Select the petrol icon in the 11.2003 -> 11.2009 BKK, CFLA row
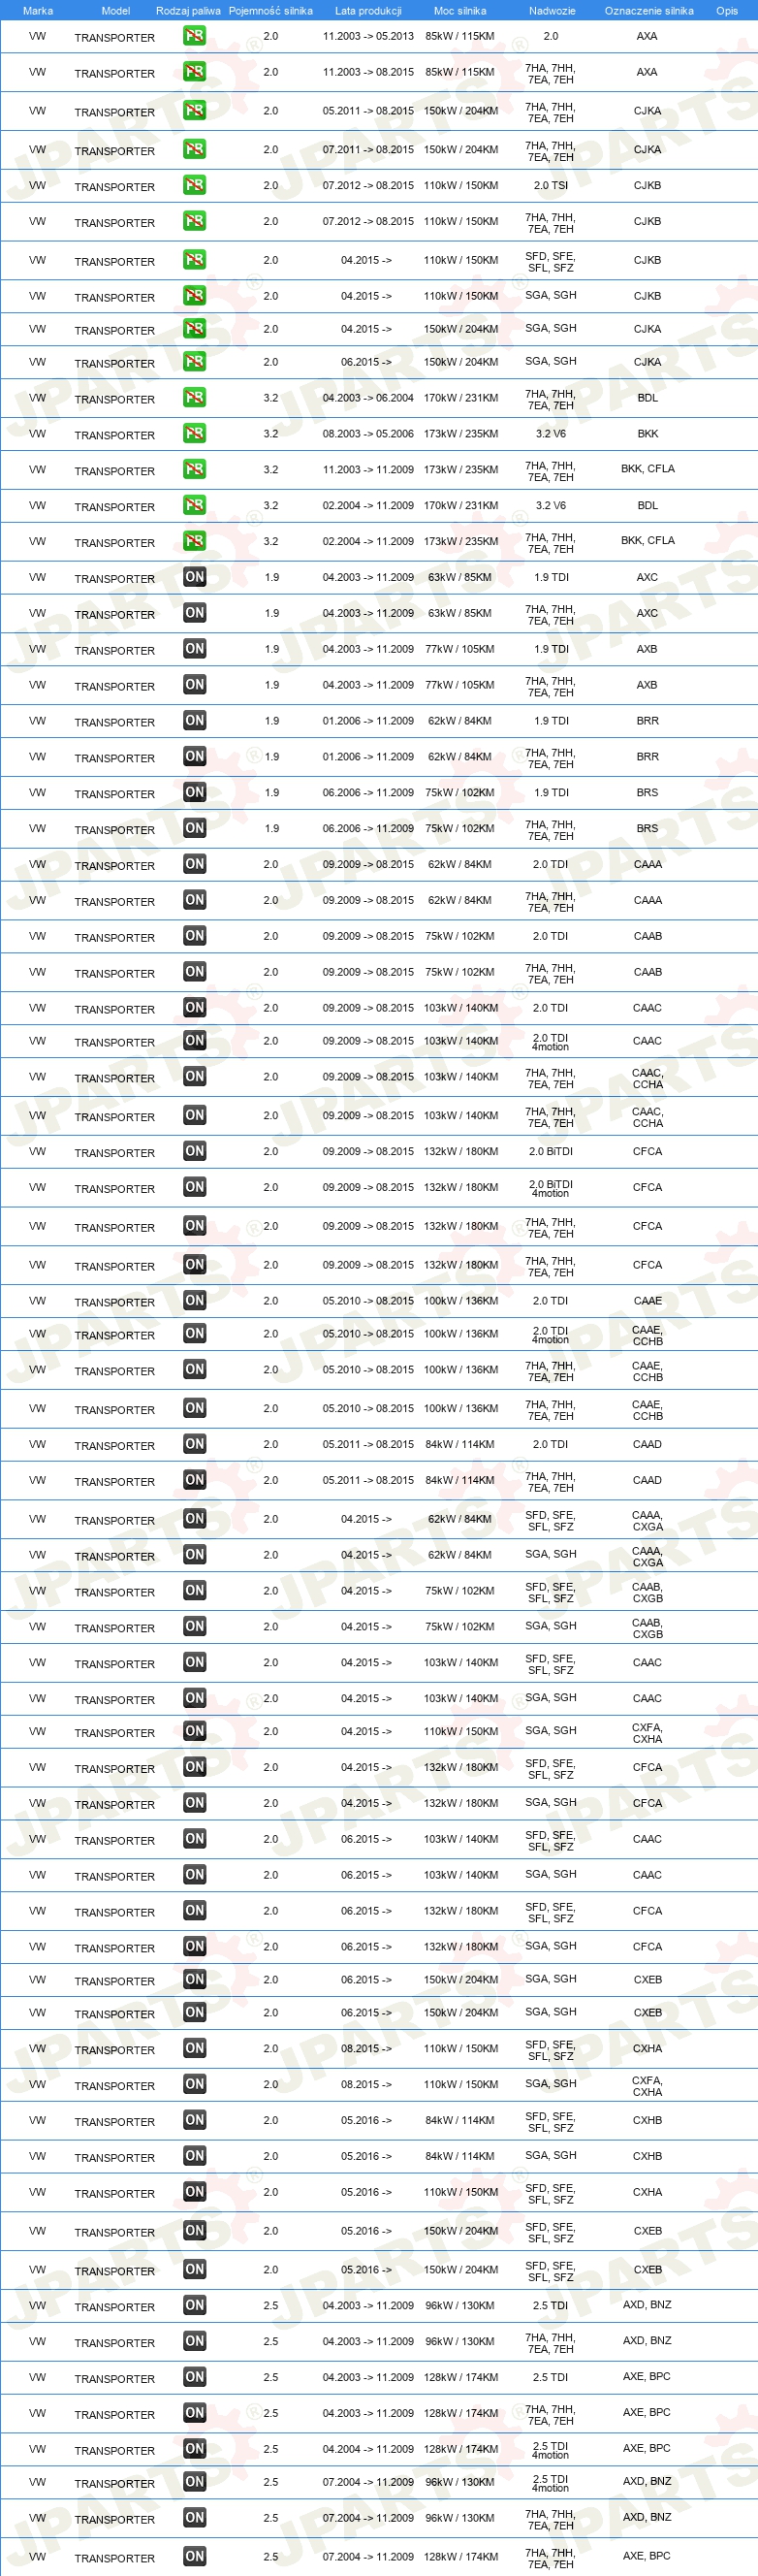The image size is (758, 2576). point(194,470)
